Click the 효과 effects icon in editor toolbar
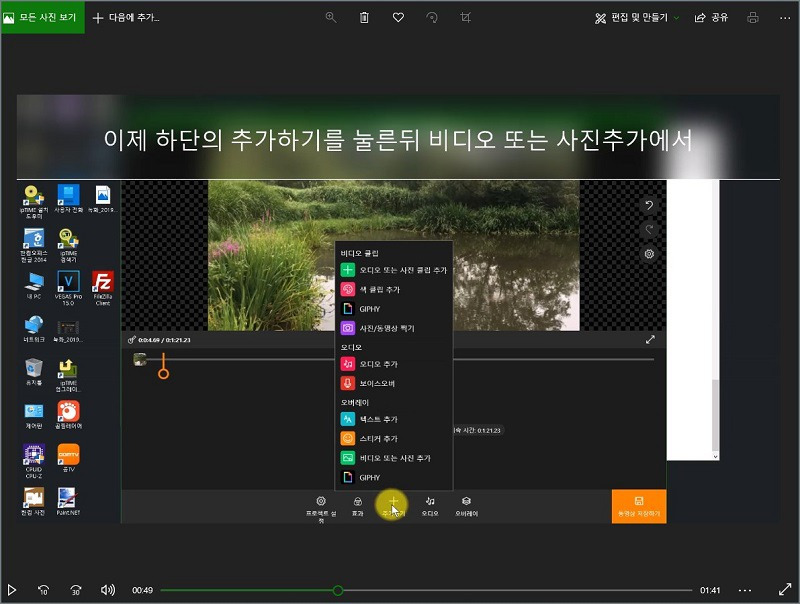This screenshot has width=800, height=604. pyautogui.click(x=358, y=507)
